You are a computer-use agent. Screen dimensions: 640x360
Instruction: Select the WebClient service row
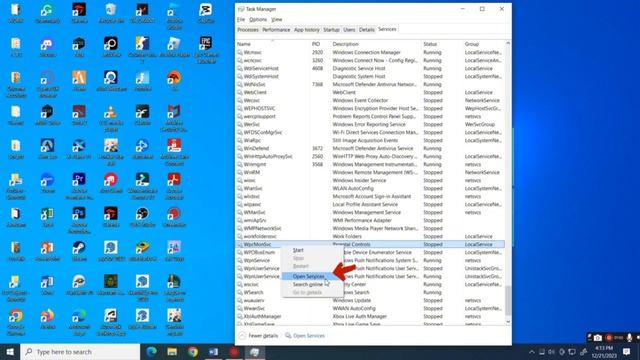coord(370,92)
